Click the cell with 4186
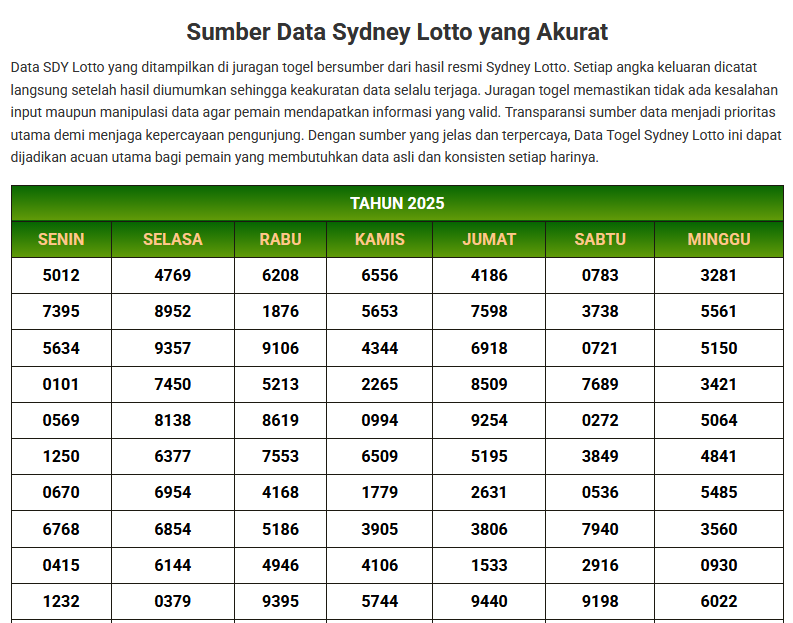The width and height of the screenshot is (793, 623). click(x=489, y=276)
